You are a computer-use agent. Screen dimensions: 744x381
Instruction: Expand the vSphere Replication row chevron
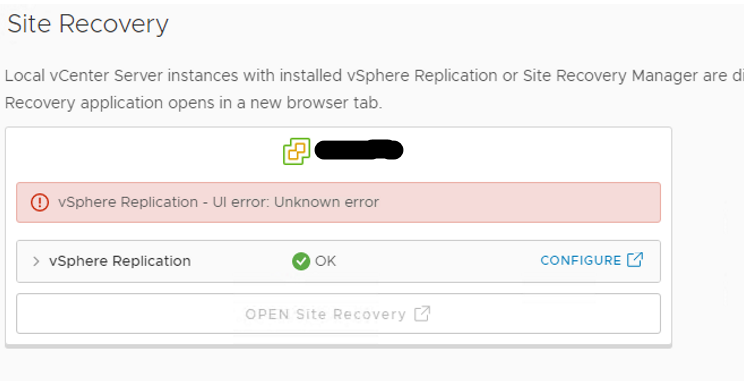click(36, 261)
